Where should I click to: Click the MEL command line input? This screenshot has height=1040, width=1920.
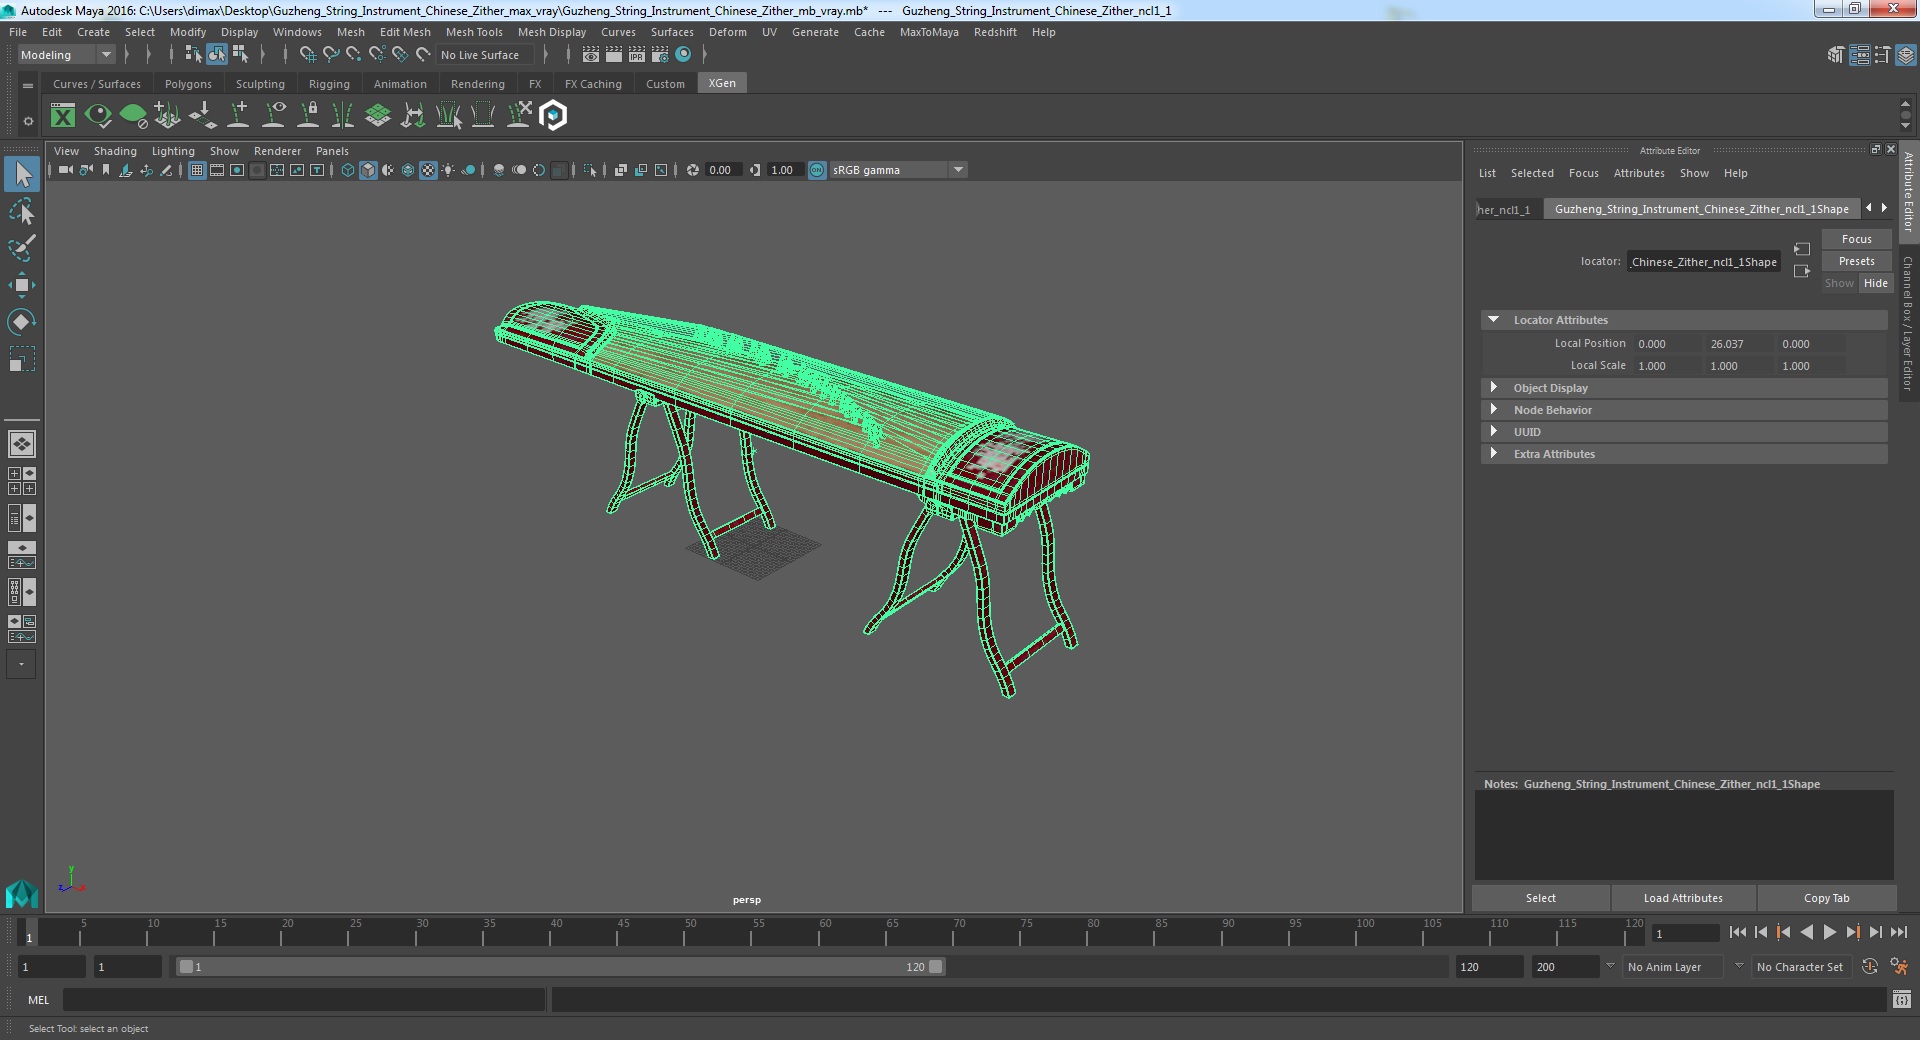coord(304,1000)
